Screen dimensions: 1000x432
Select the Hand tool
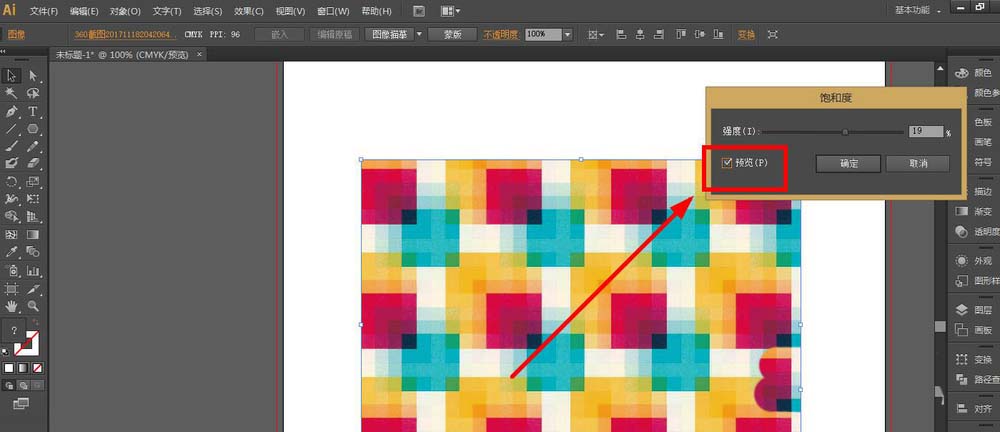(11, 306)
